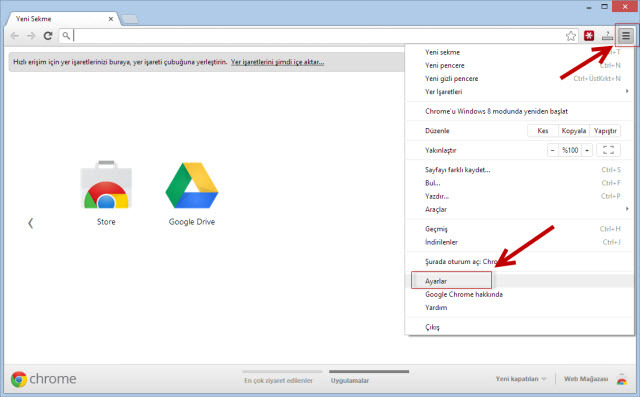The image size is (640, 397).
Task: Click the Kopyala button
Action: 573,131
